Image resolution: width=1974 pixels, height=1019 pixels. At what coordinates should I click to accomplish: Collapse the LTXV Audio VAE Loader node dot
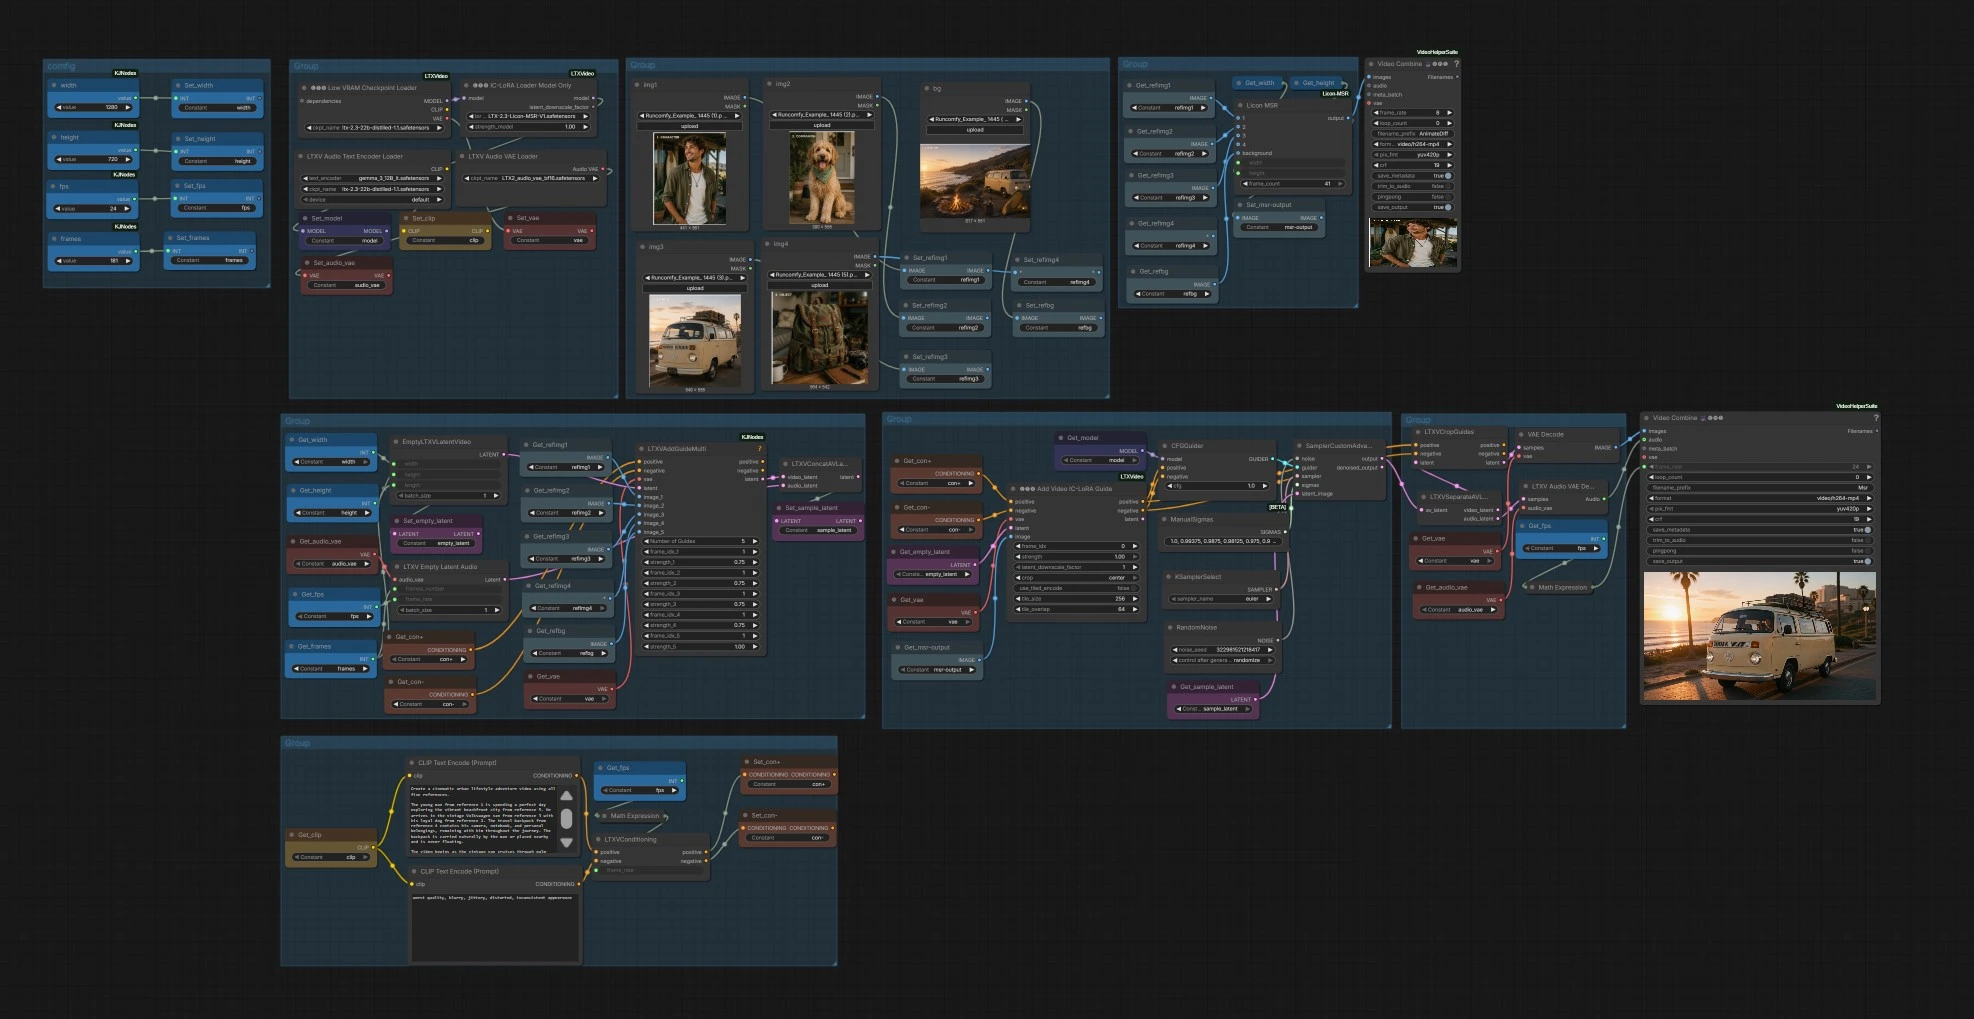(461, 156)
